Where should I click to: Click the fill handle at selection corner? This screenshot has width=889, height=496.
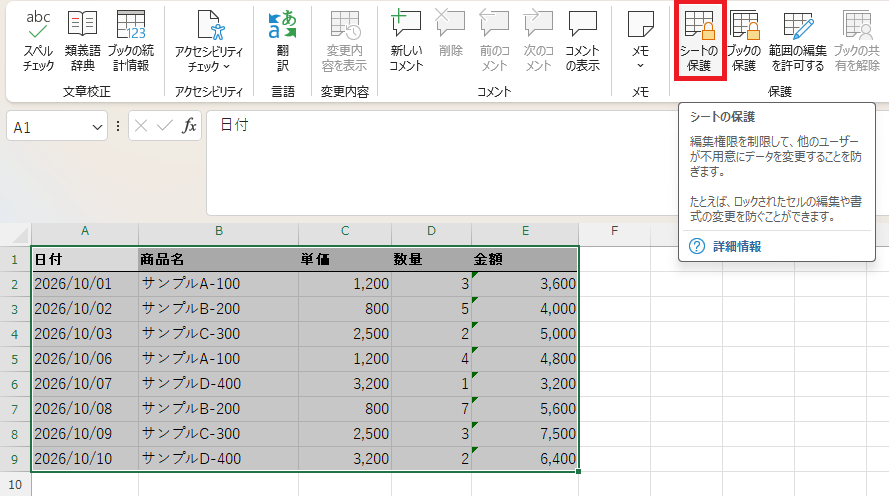578,472
